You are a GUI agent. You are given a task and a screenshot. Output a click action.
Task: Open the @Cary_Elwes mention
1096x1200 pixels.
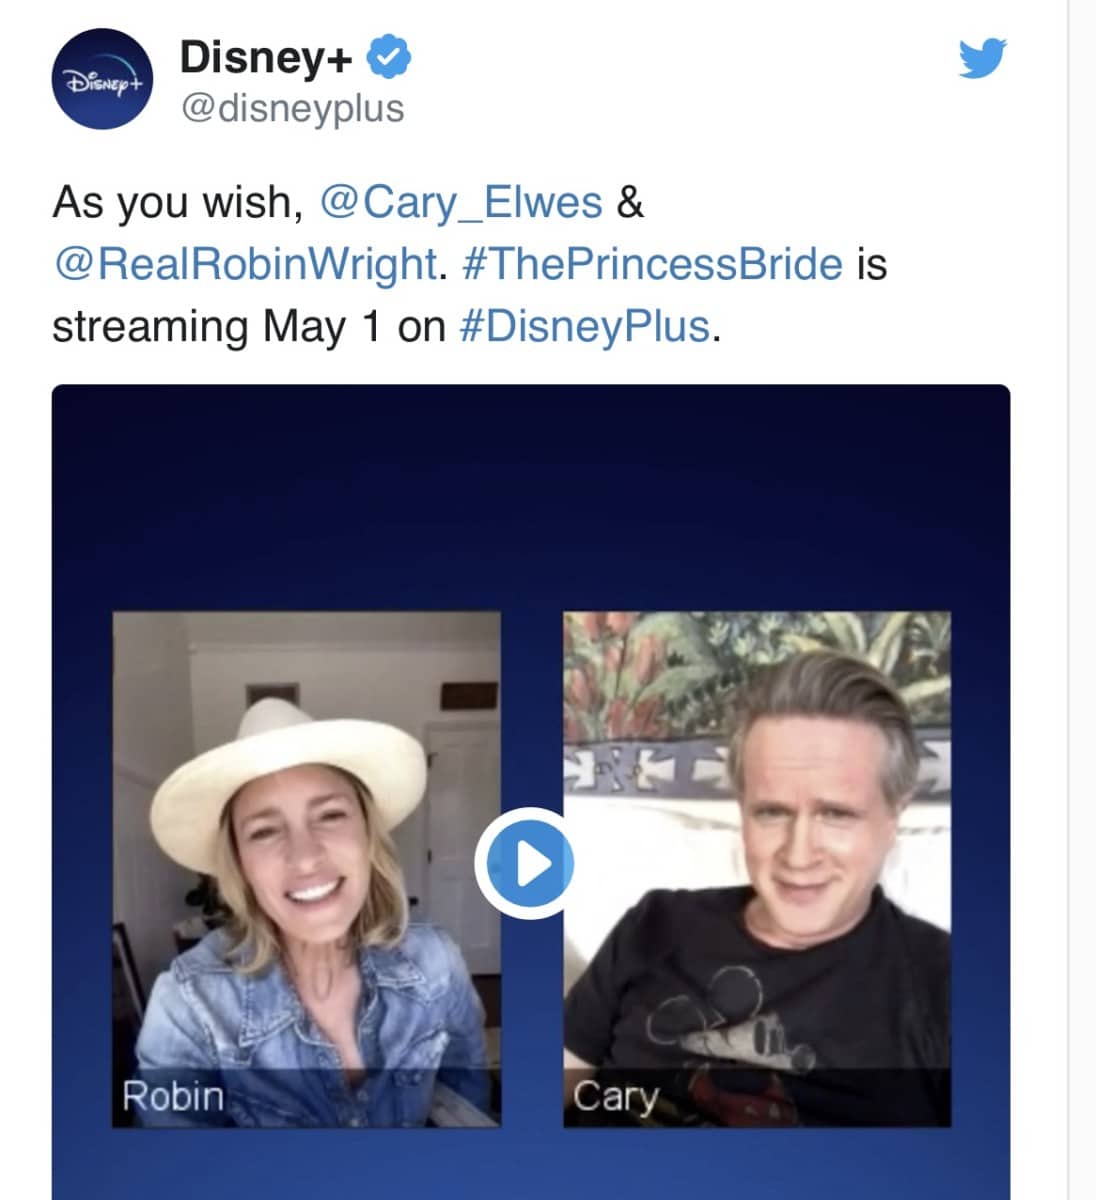point(461,202)
